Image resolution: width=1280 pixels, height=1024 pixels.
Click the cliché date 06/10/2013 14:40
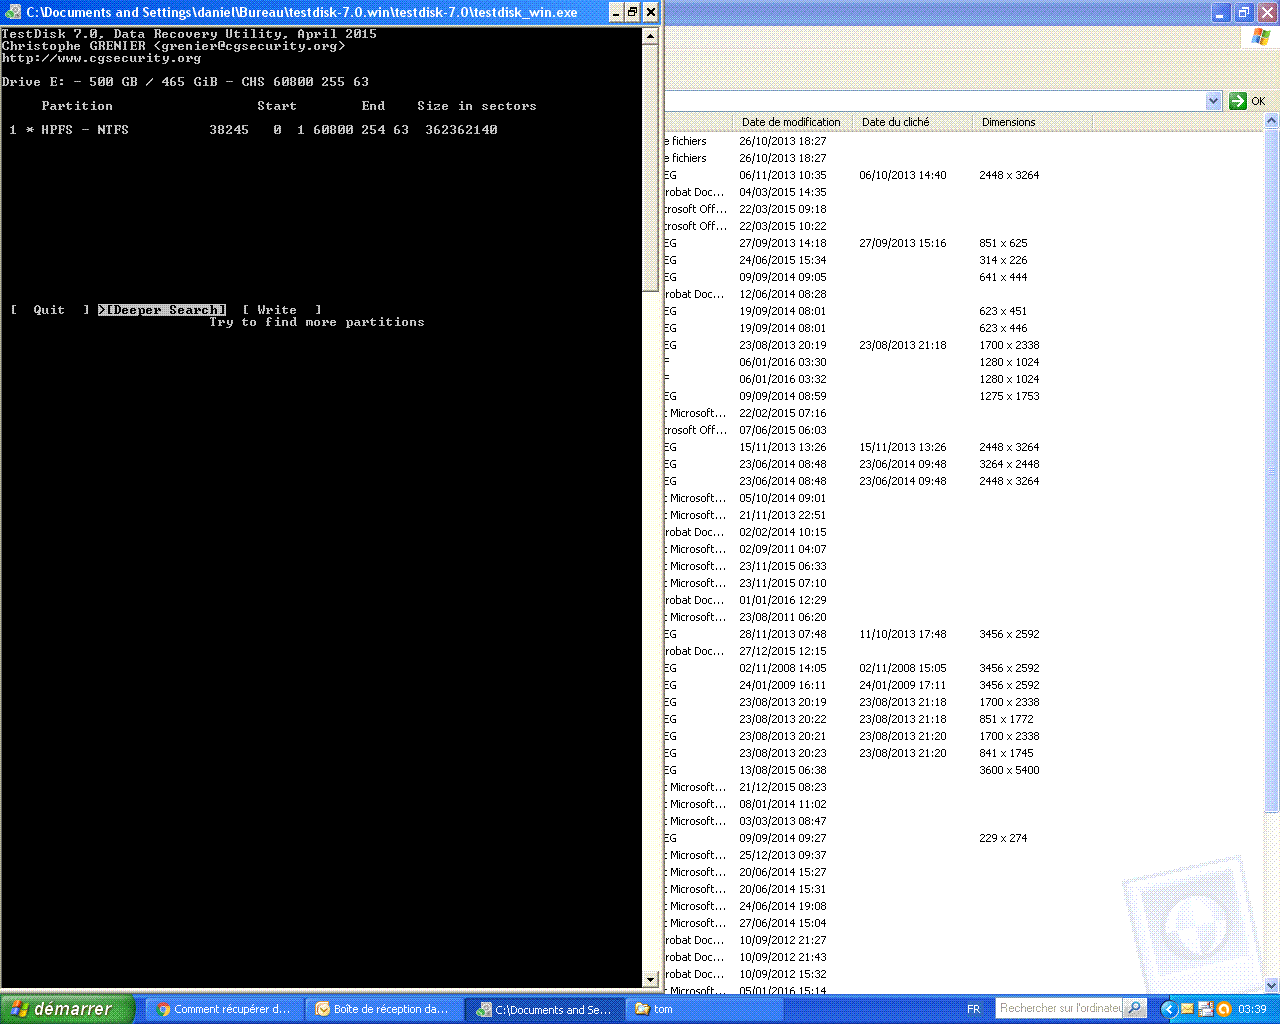[x=903, y=175]
